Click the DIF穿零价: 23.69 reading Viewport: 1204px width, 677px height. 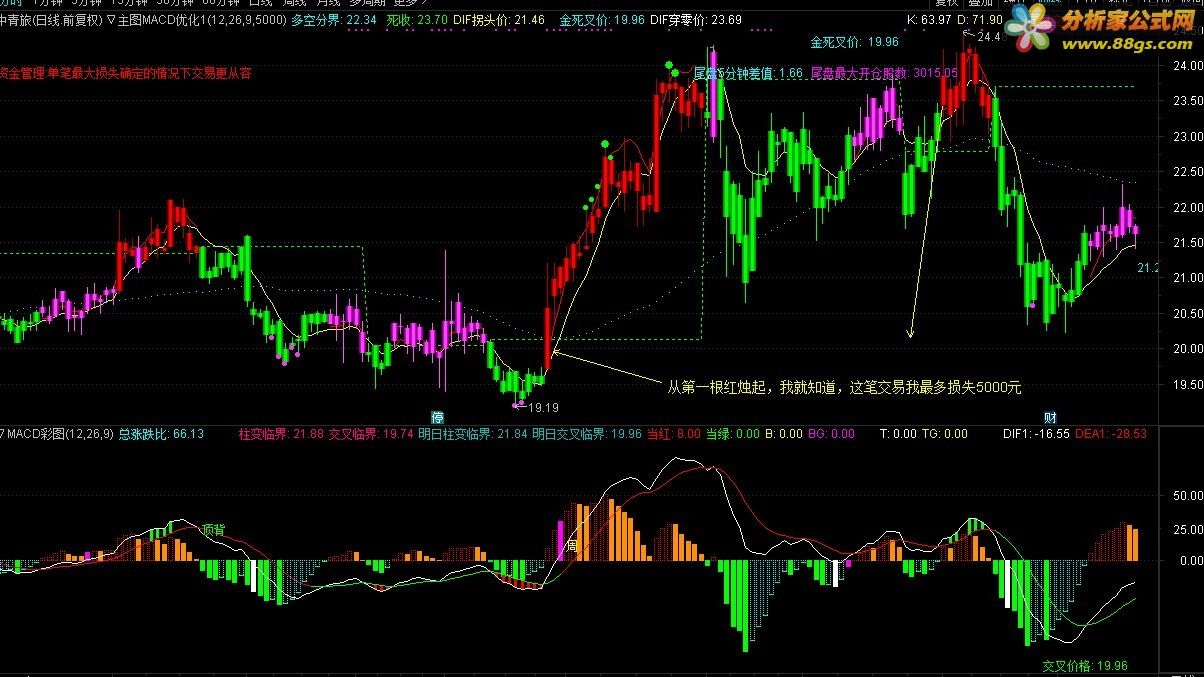click(696, 20)
